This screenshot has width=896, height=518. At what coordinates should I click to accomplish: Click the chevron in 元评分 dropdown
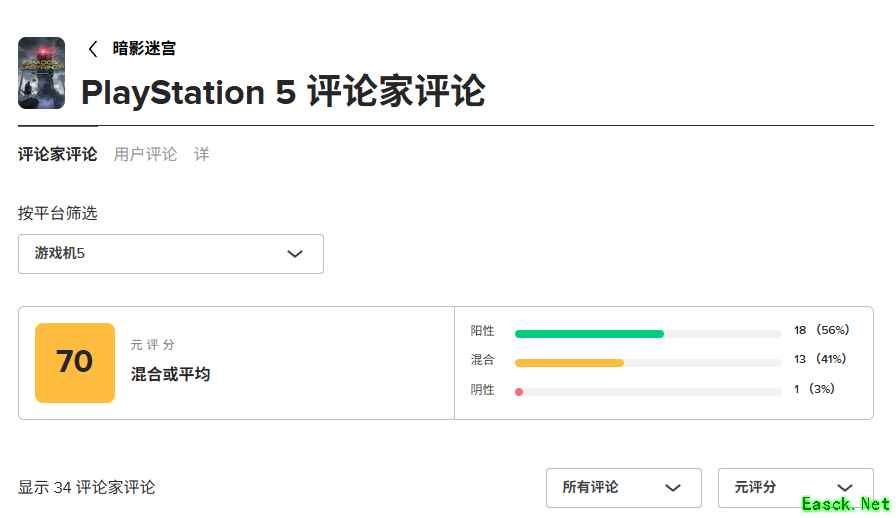coord(845,488)
